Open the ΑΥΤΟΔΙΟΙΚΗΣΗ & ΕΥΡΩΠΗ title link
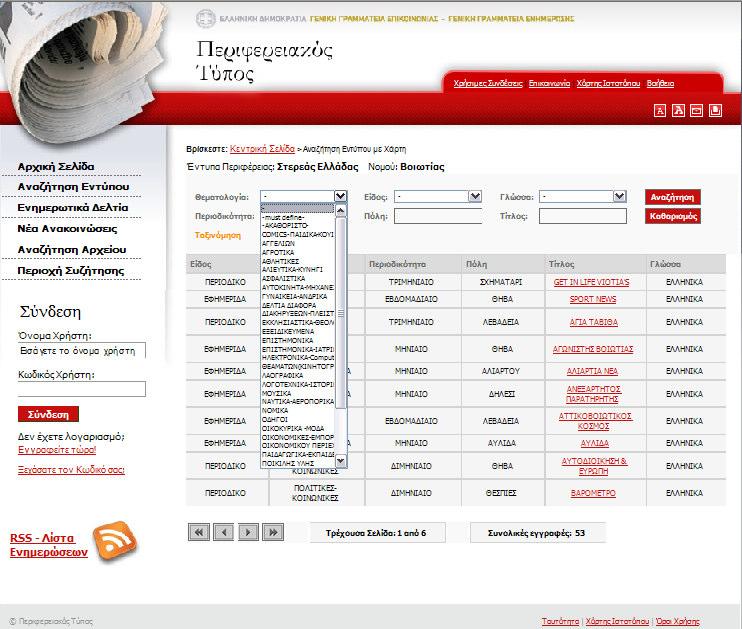The image size is (742, 629). [x=594, y=466]
